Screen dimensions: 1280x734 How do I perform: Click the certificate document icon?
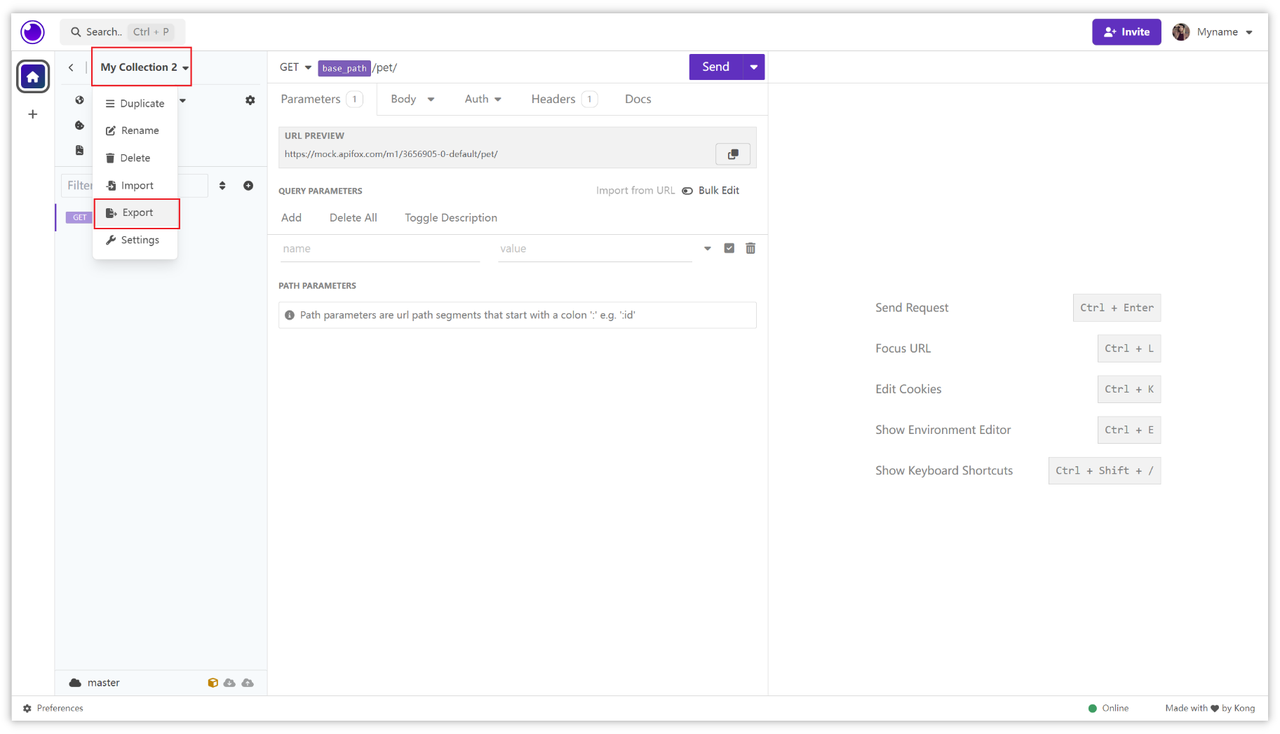click(x=80, y=150)
